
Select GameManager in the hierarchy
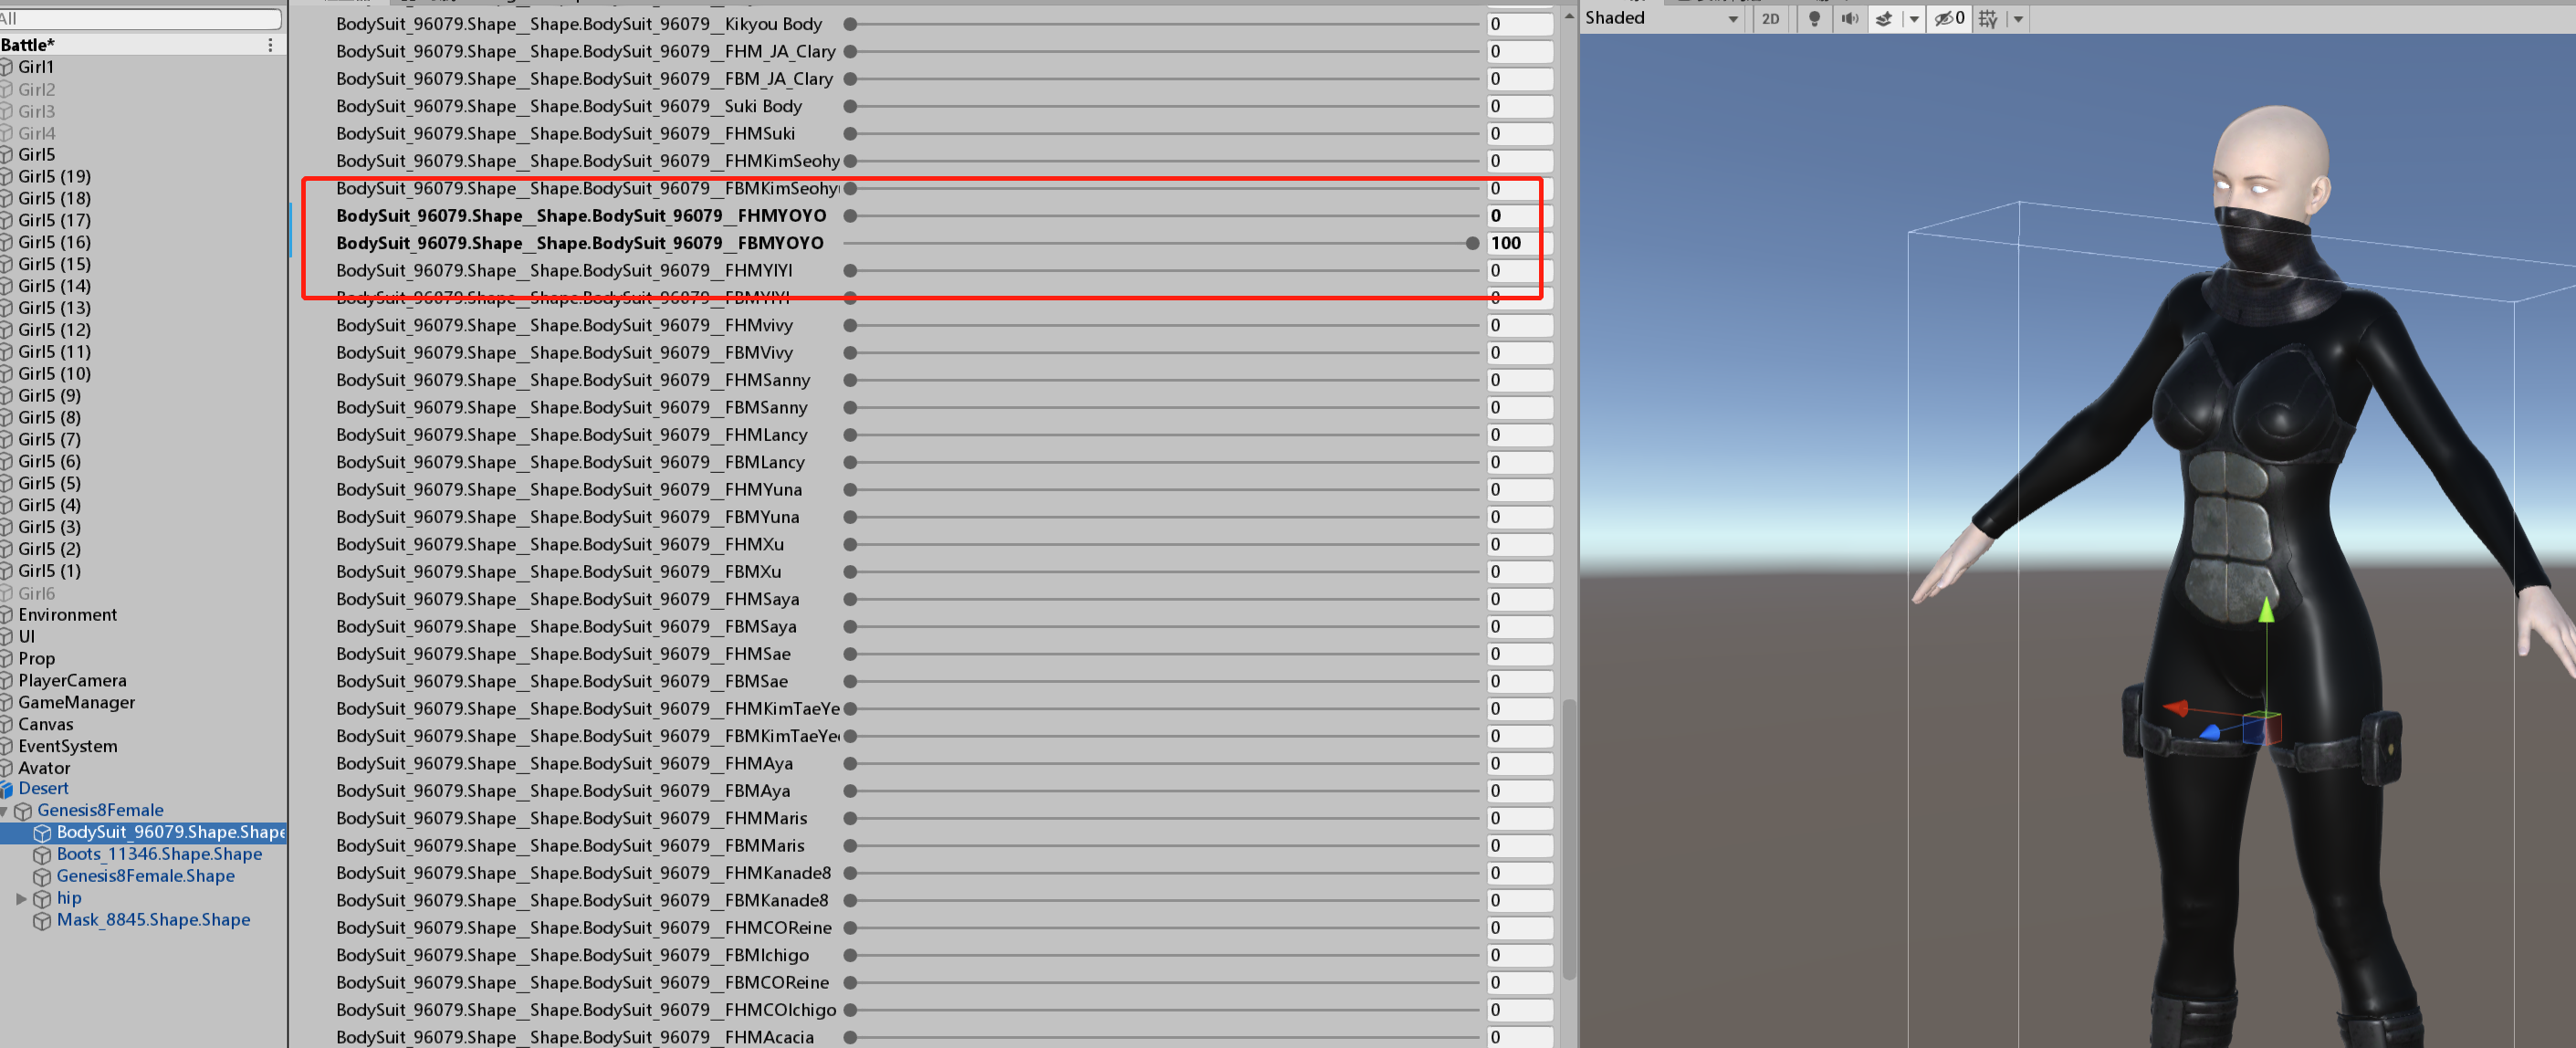[75, 702]
